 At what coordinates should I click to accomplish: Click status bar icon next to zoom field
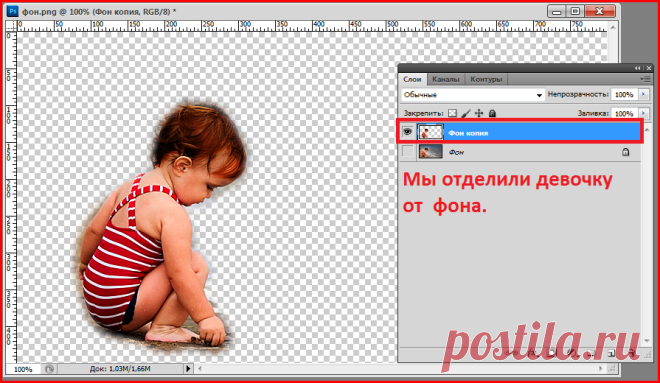pos(50,369)
